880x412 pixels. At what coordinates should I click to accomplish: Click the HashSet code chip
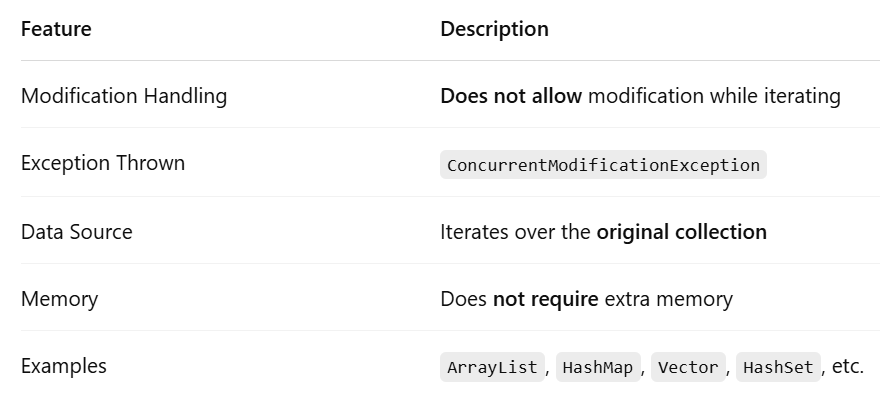[x=778, y=367]
